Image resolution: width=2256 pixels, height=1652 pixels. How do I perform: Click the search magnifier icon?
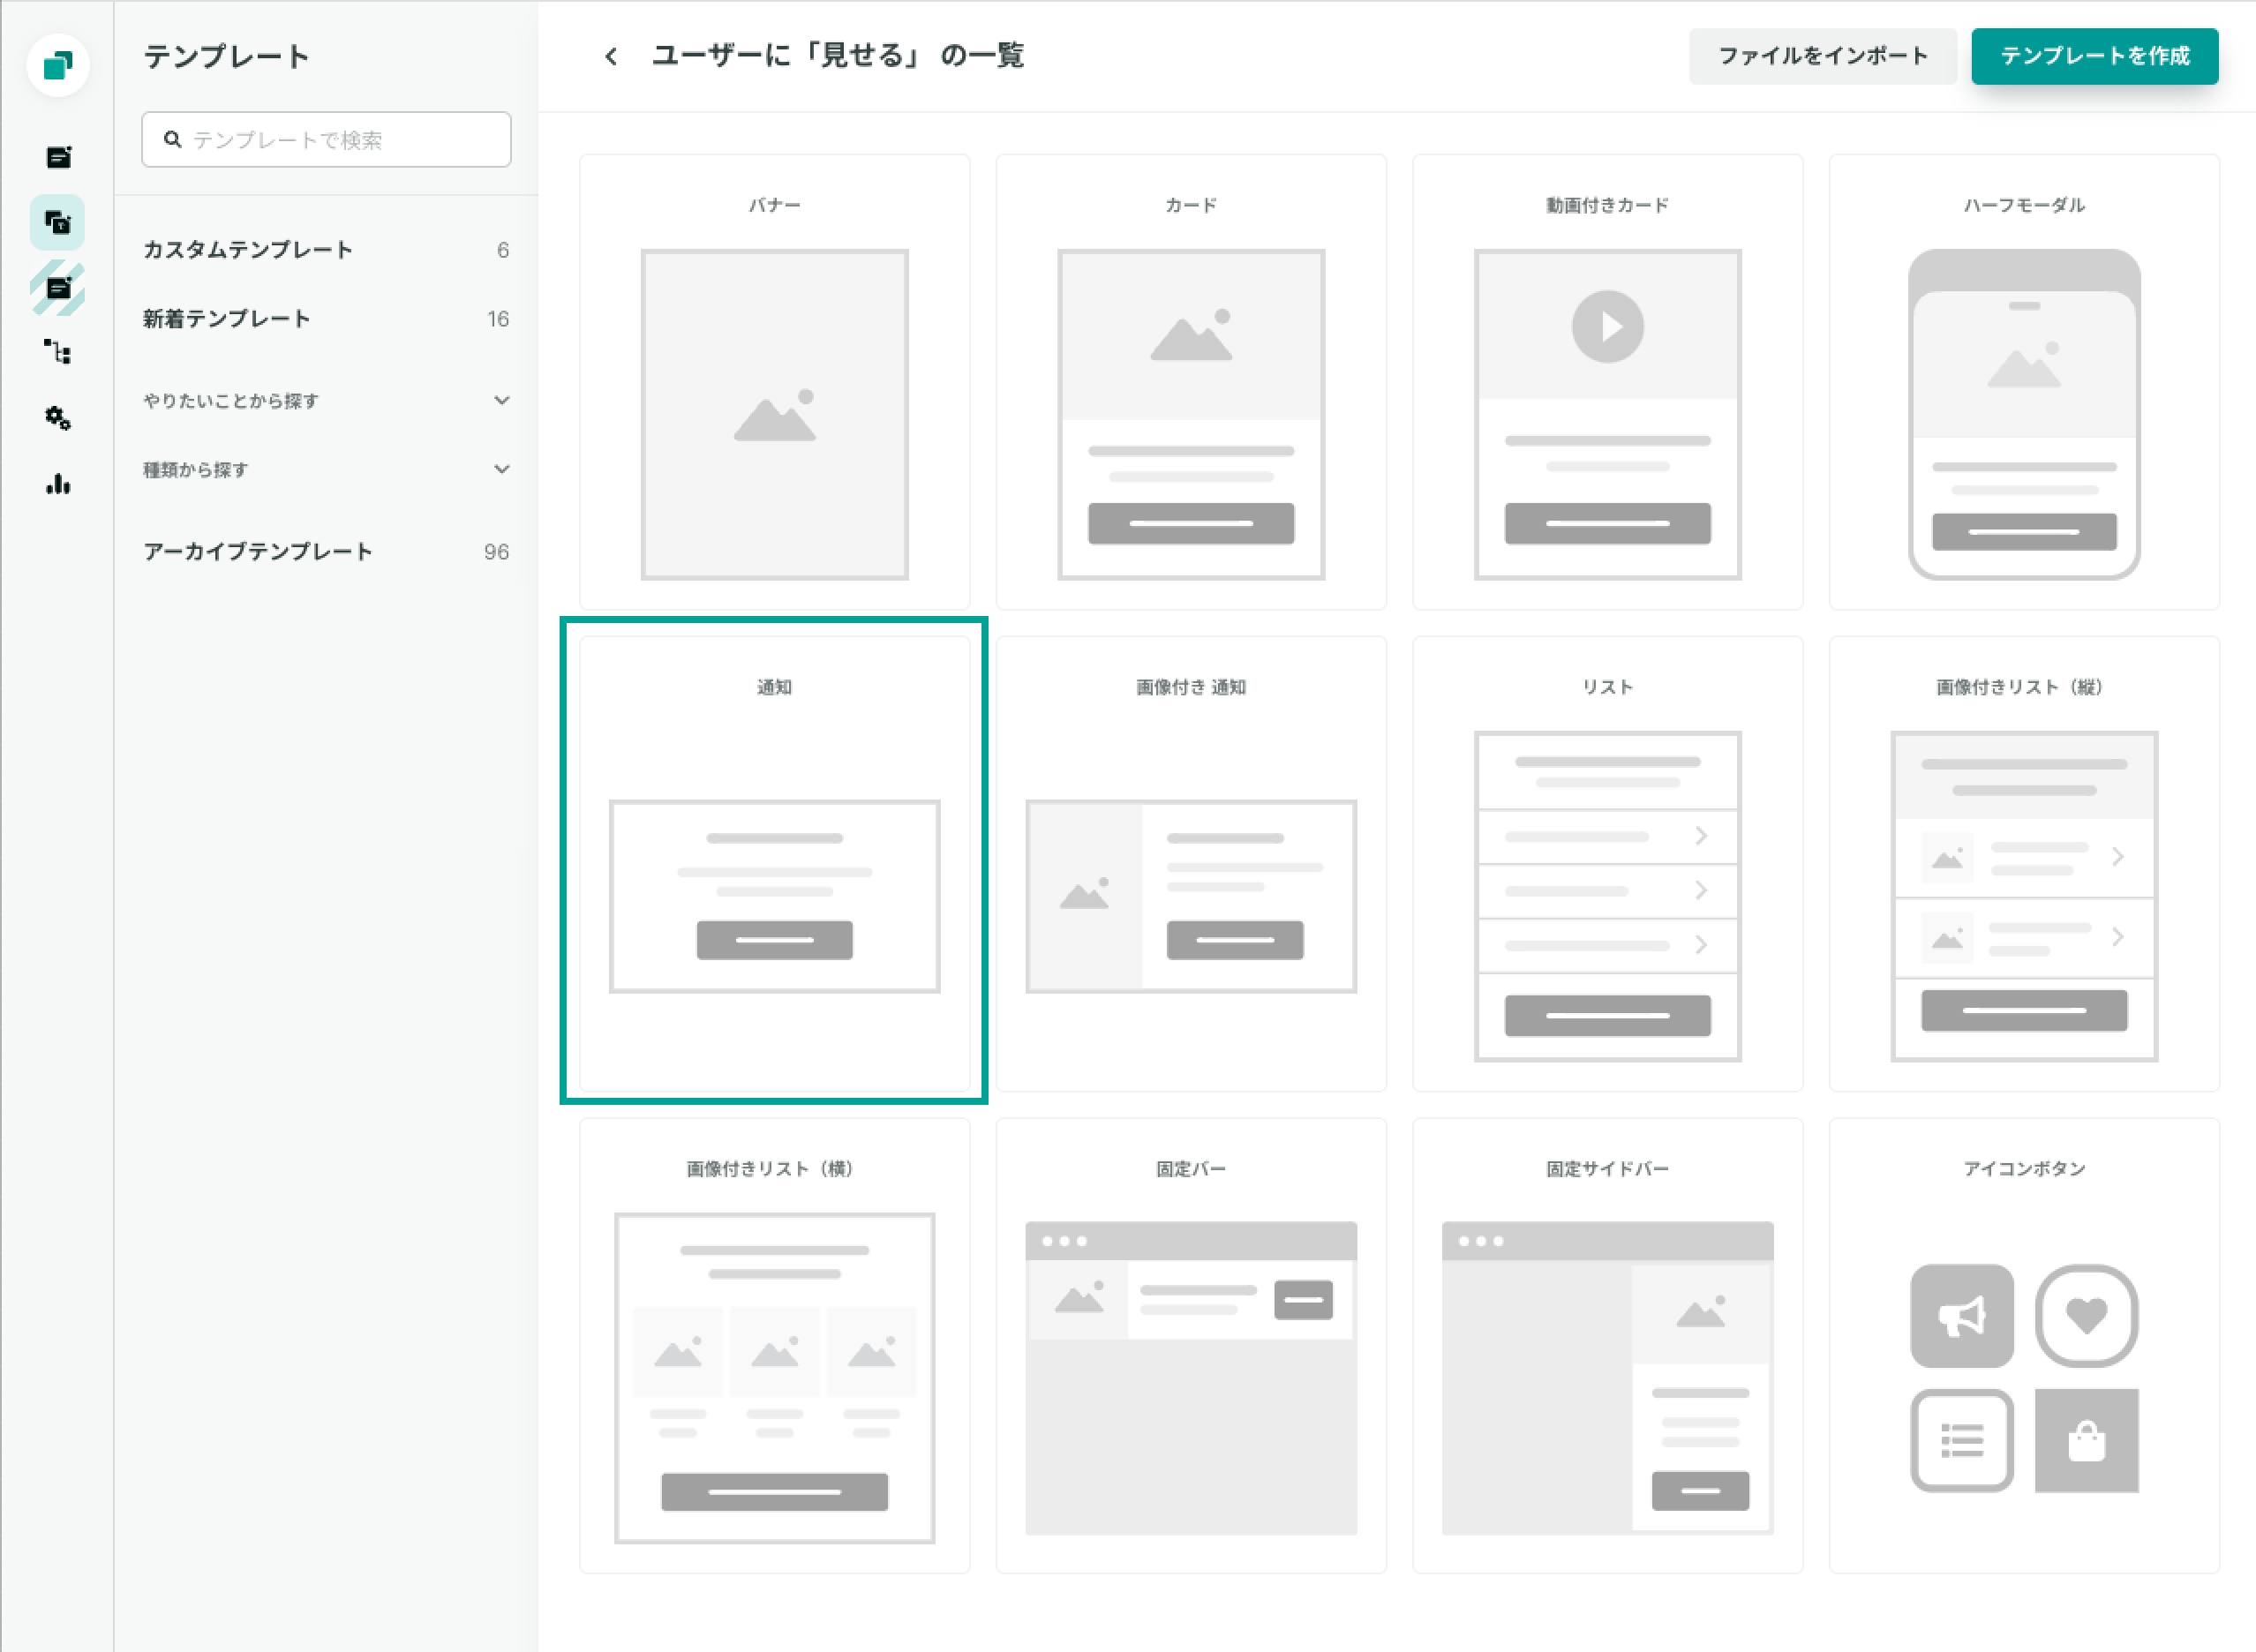(x=172, y=139)
